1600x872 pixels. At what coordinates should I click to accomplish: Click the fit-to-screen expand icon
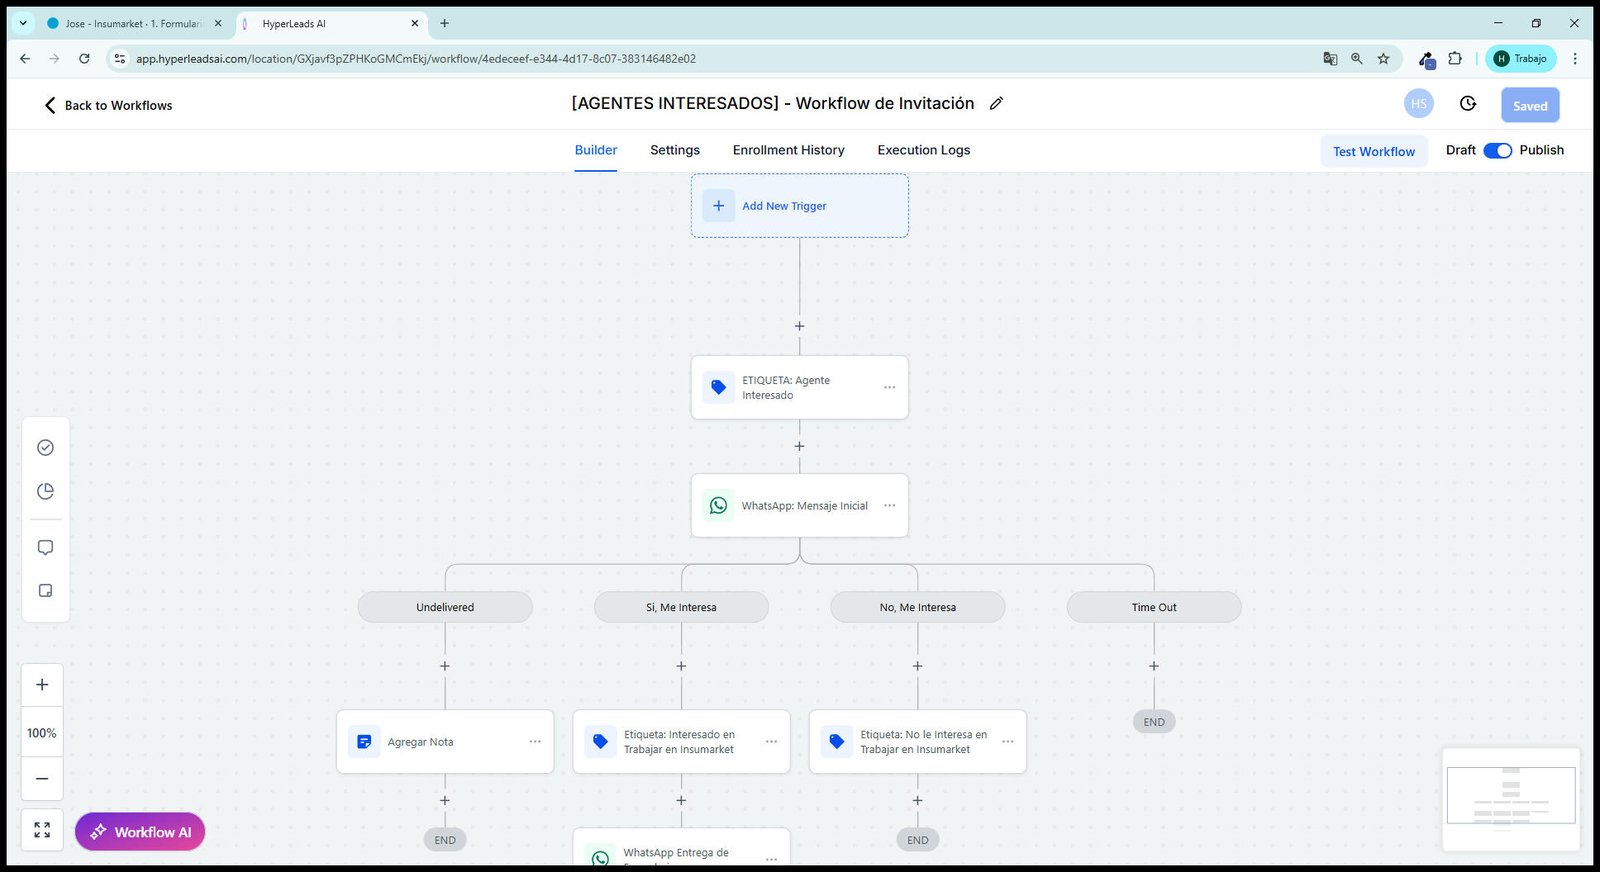[x=42, y=830]
